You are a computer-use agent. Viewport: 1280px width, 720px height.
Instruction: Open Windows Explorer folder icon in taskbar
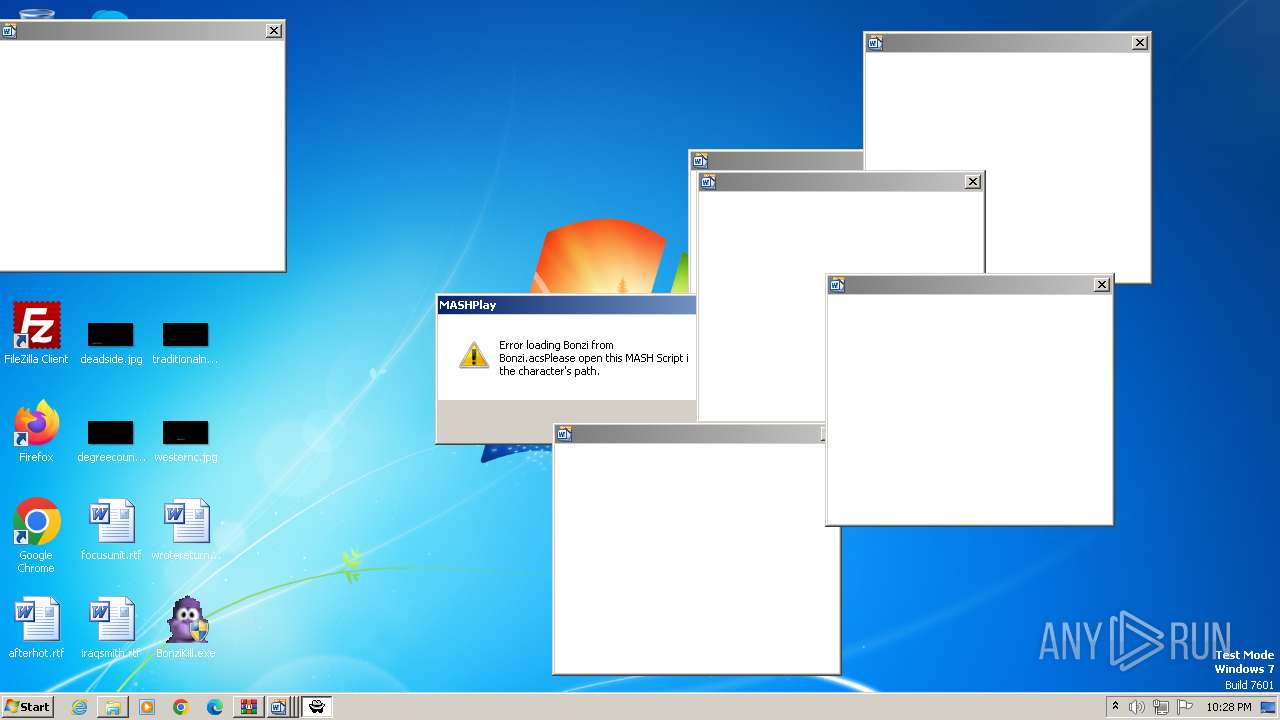pyautogui.click(x=113, y=707)
